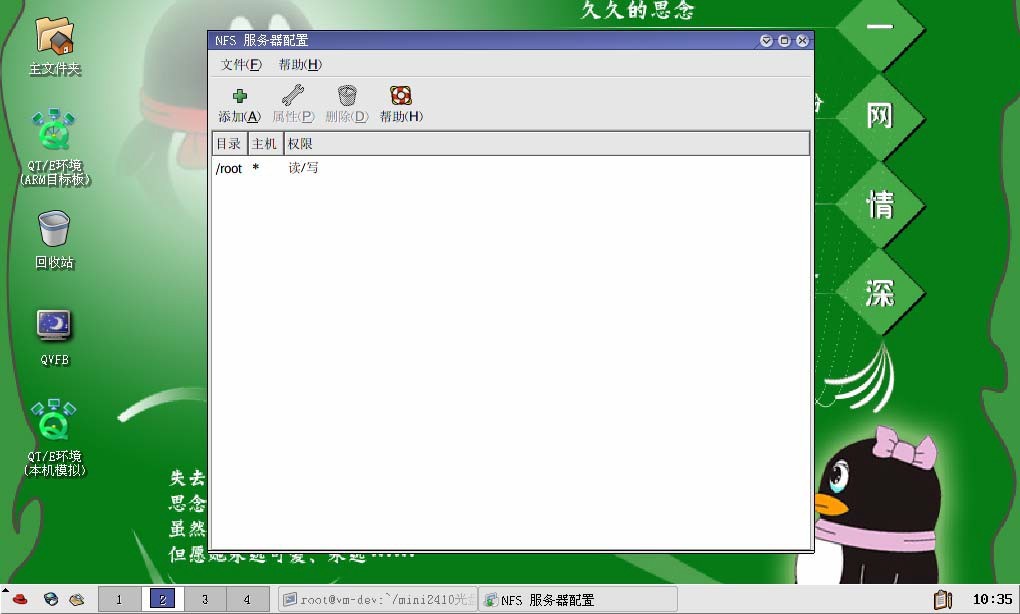Select the QT/E环境 (ARM目标板) desktop icon

(55, 131)
